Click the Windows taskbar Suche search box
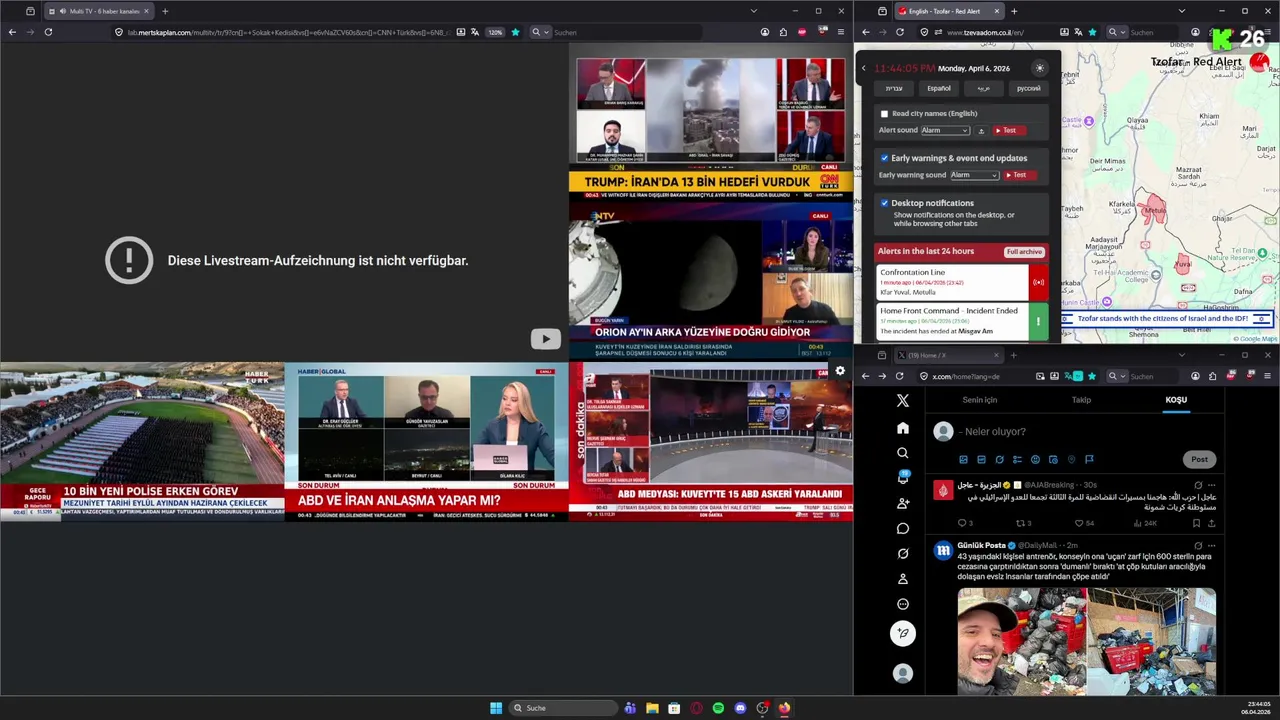The width and height of the screenshot is (1280, 720). (564, 708)
